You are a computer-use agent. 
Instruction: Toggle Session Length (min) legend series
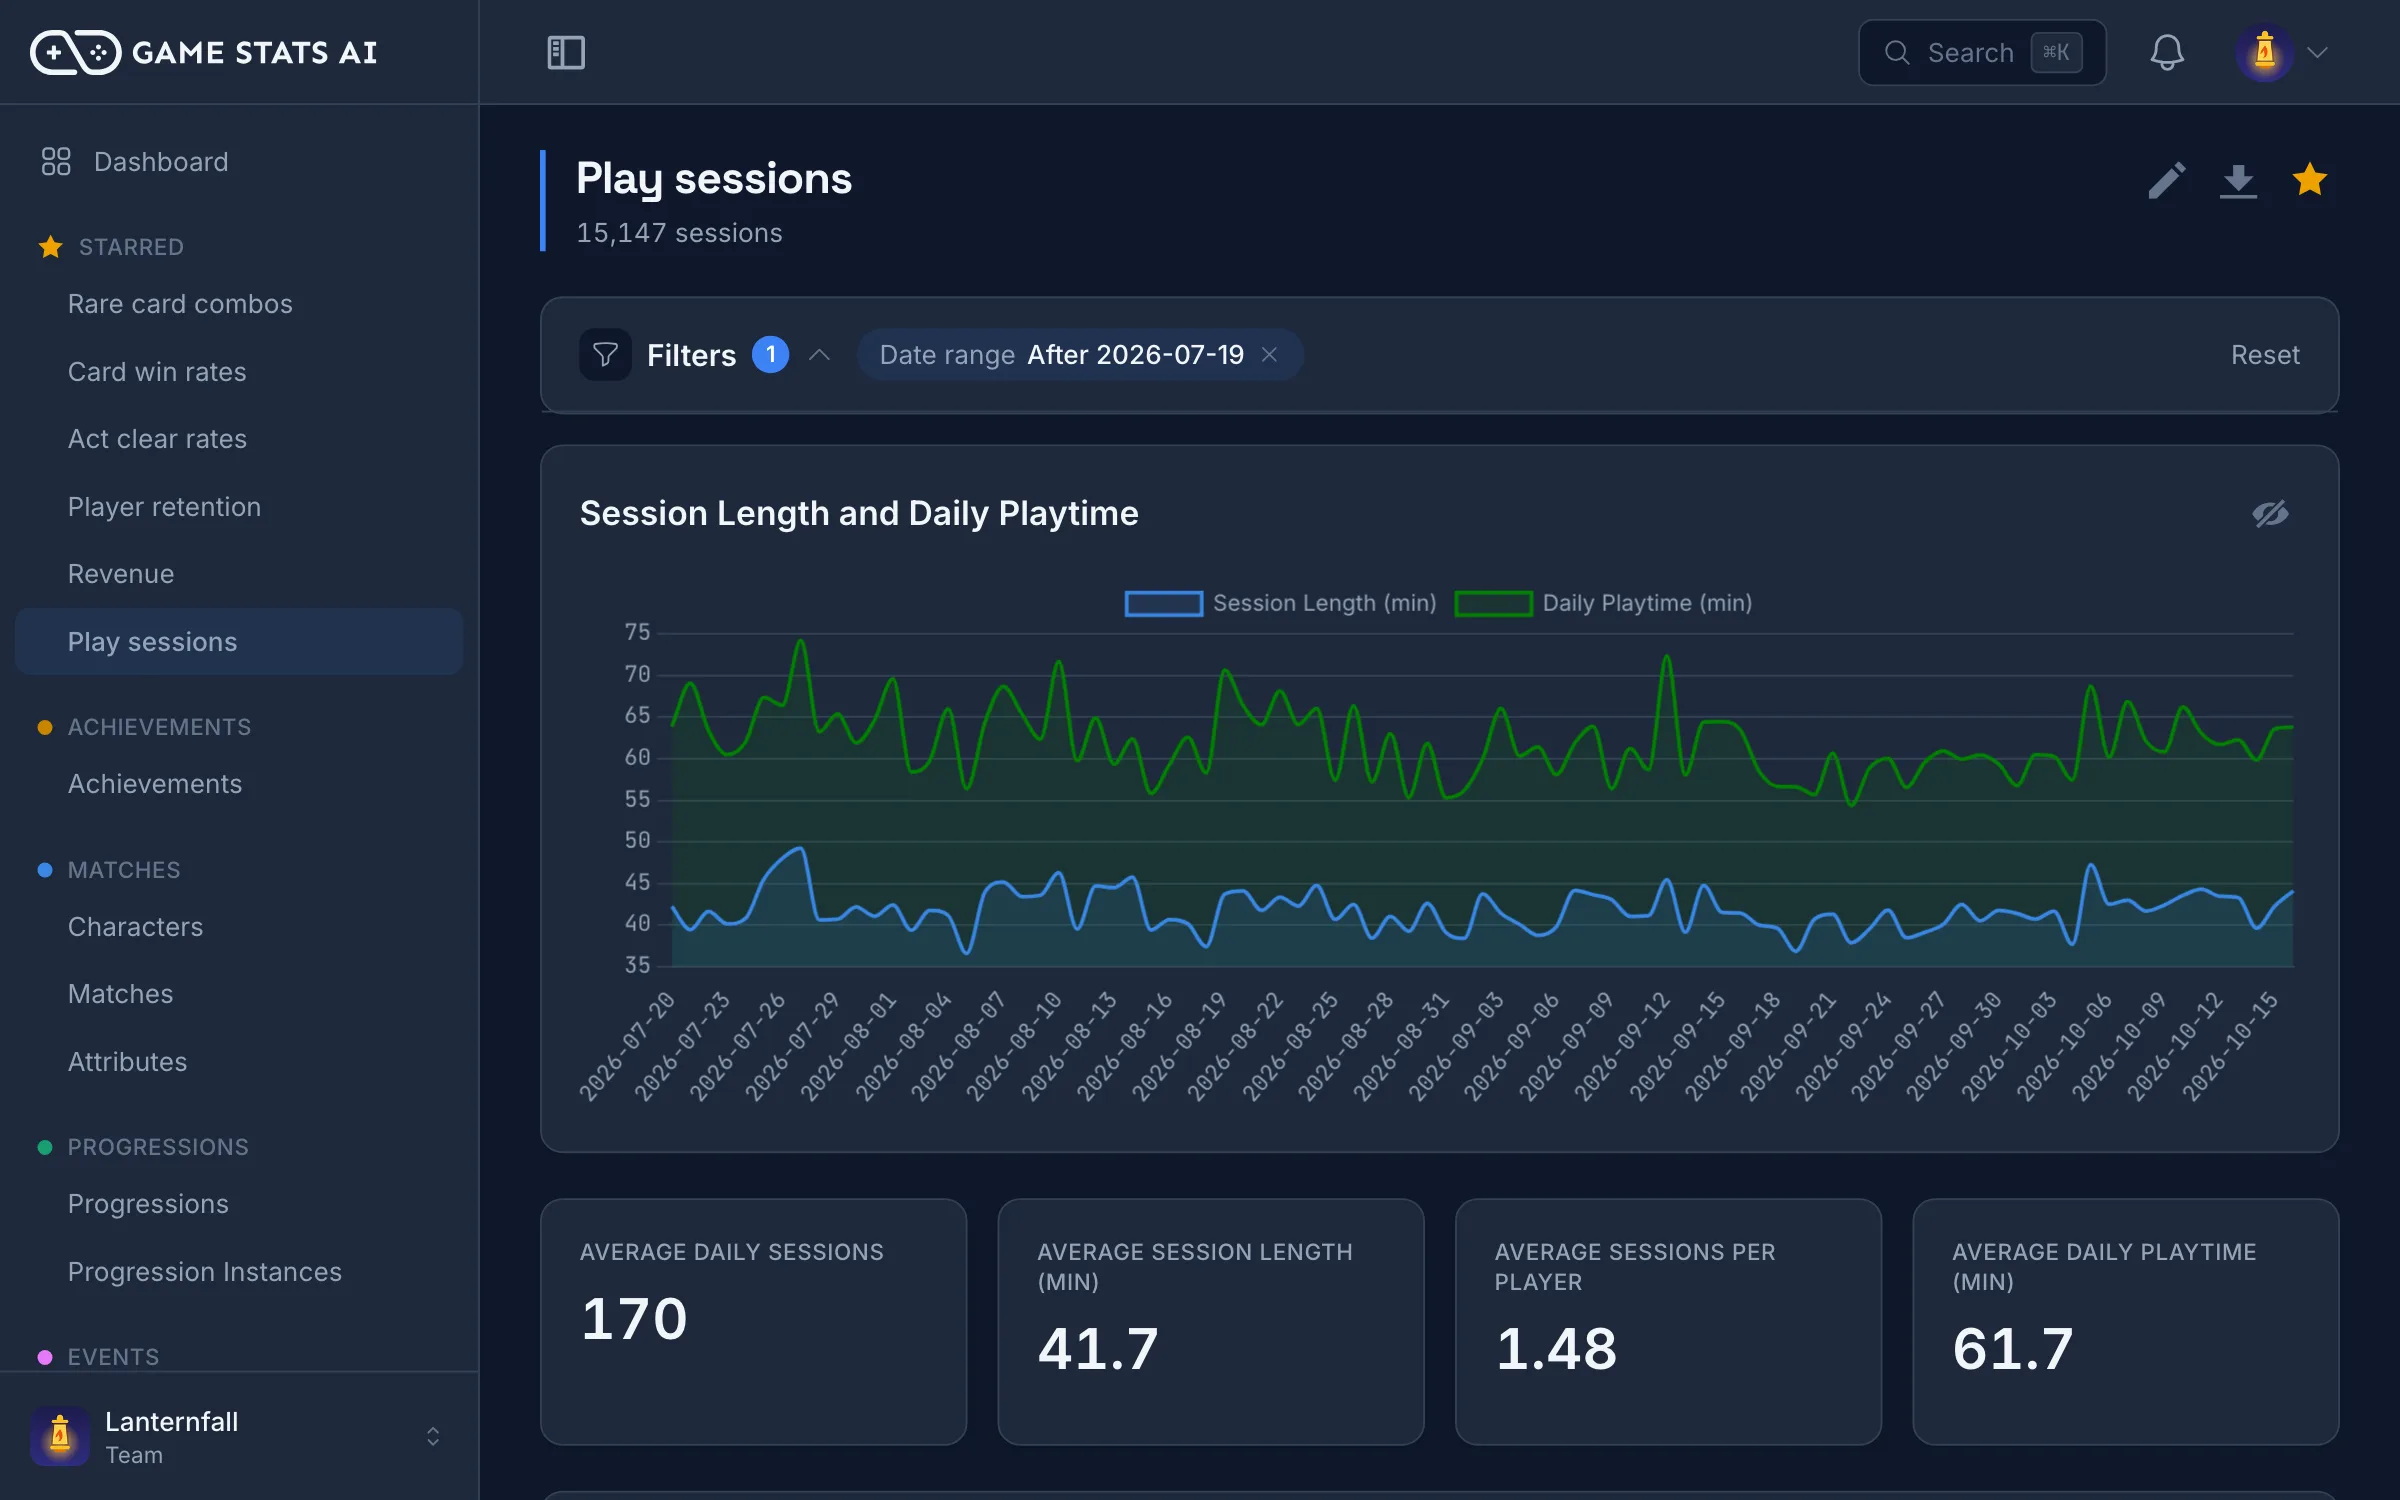(x=1280, y=603)
